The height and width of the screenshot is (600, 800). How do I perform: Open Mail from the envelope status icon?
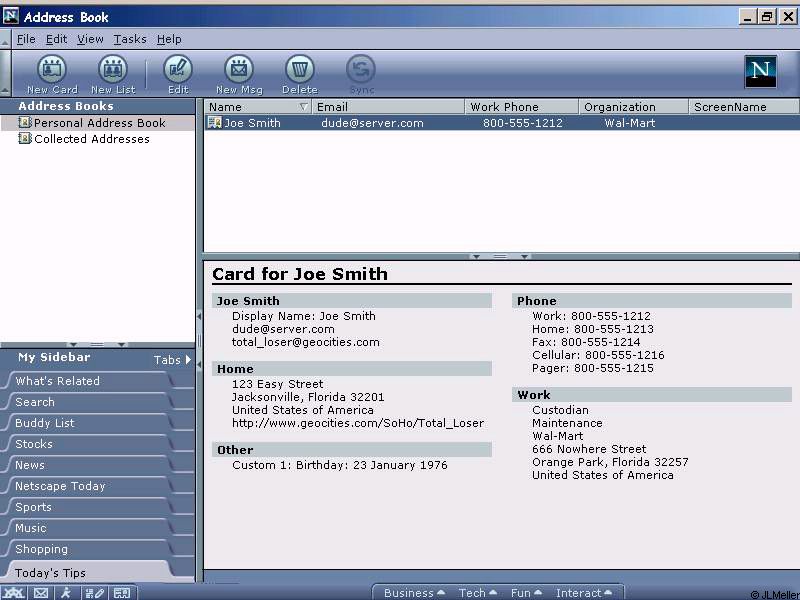point(41,593)
